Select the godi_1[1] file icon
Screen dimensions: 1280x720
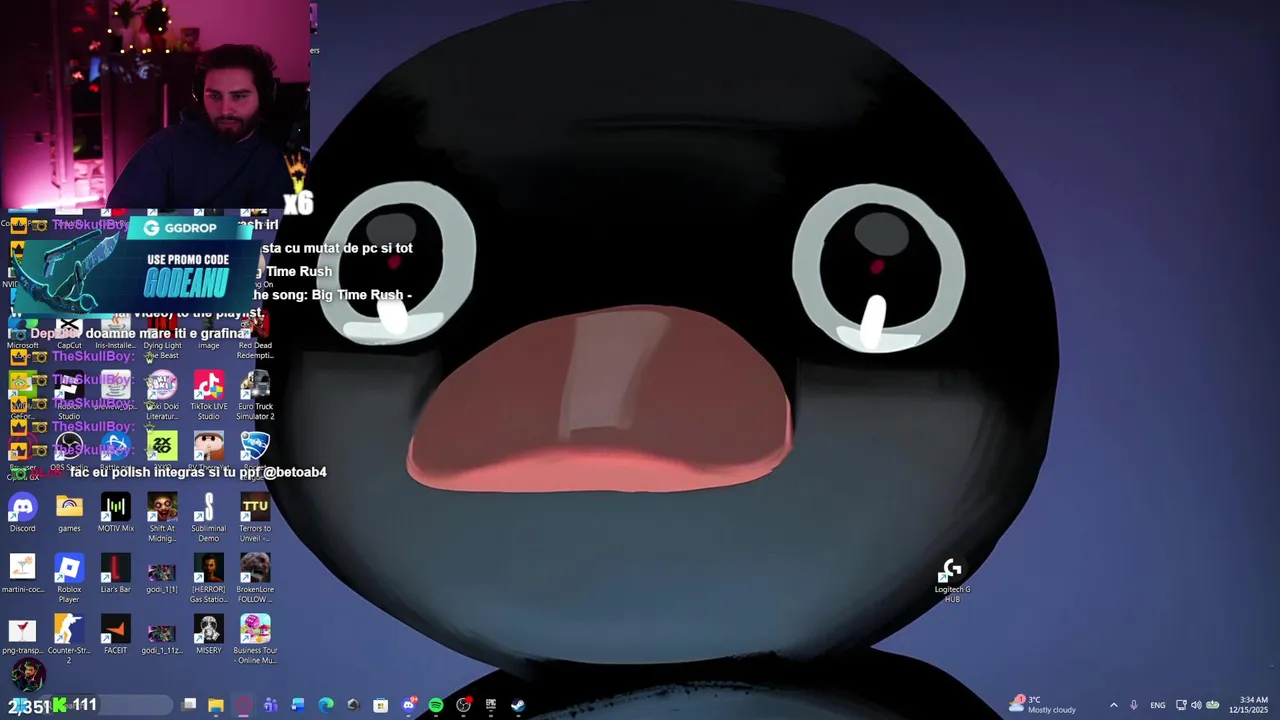pos(162,575)
